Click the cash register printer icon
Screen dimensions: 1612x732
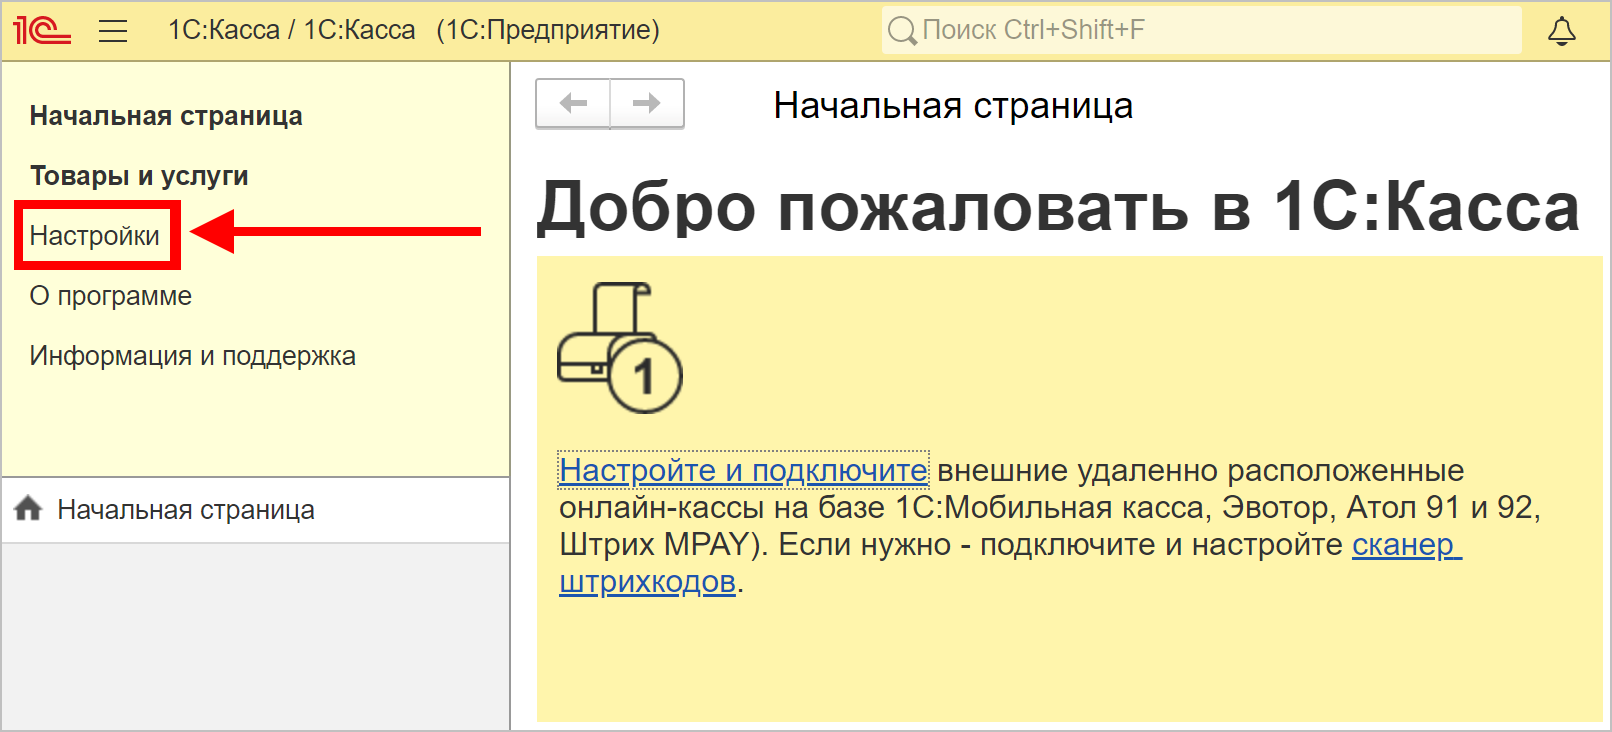[x=620, y=347]
